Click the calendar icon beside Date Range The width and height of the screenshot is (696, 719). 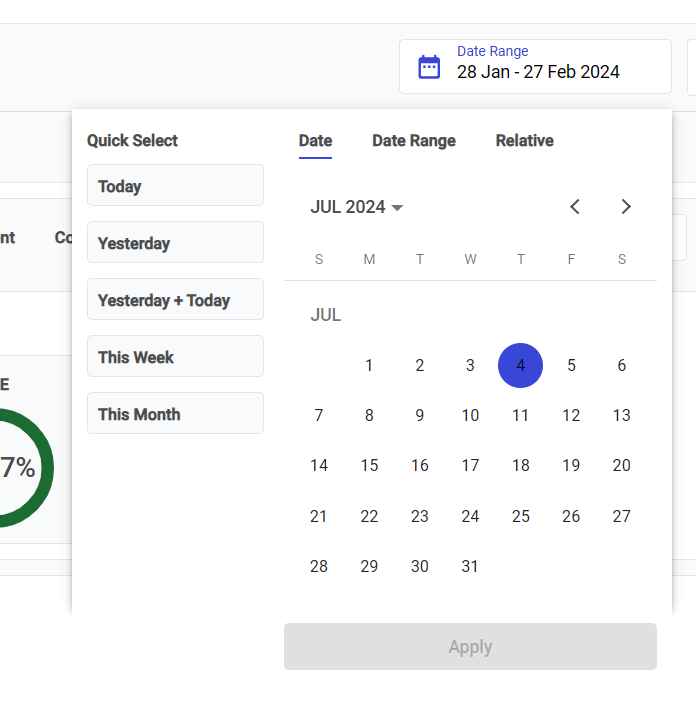(x=429, y=67)
